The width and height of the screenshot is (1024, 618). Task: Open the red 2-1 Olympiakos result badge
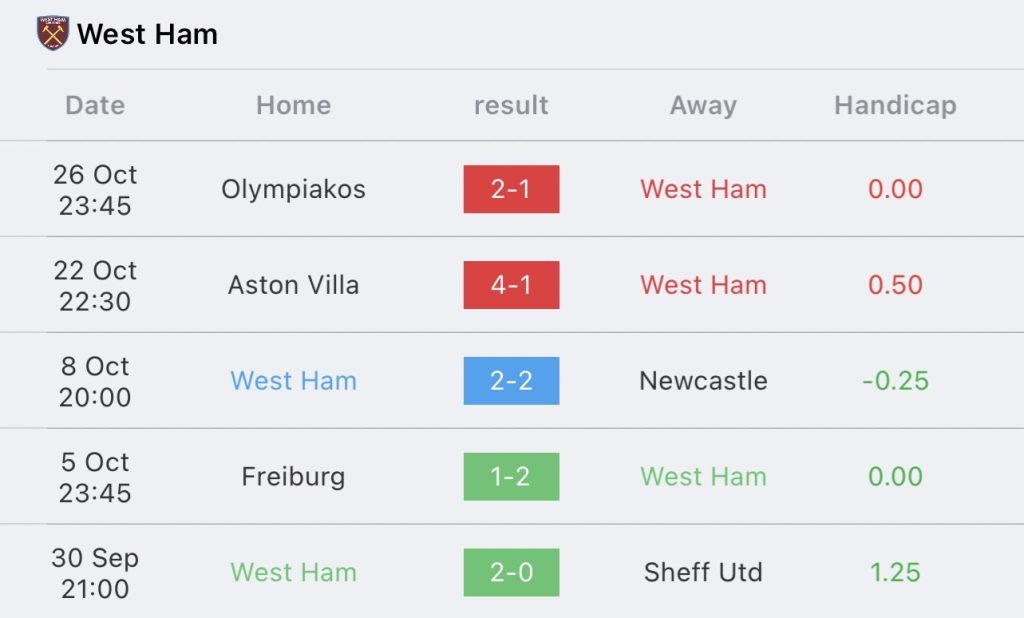(x=511, y=189)
